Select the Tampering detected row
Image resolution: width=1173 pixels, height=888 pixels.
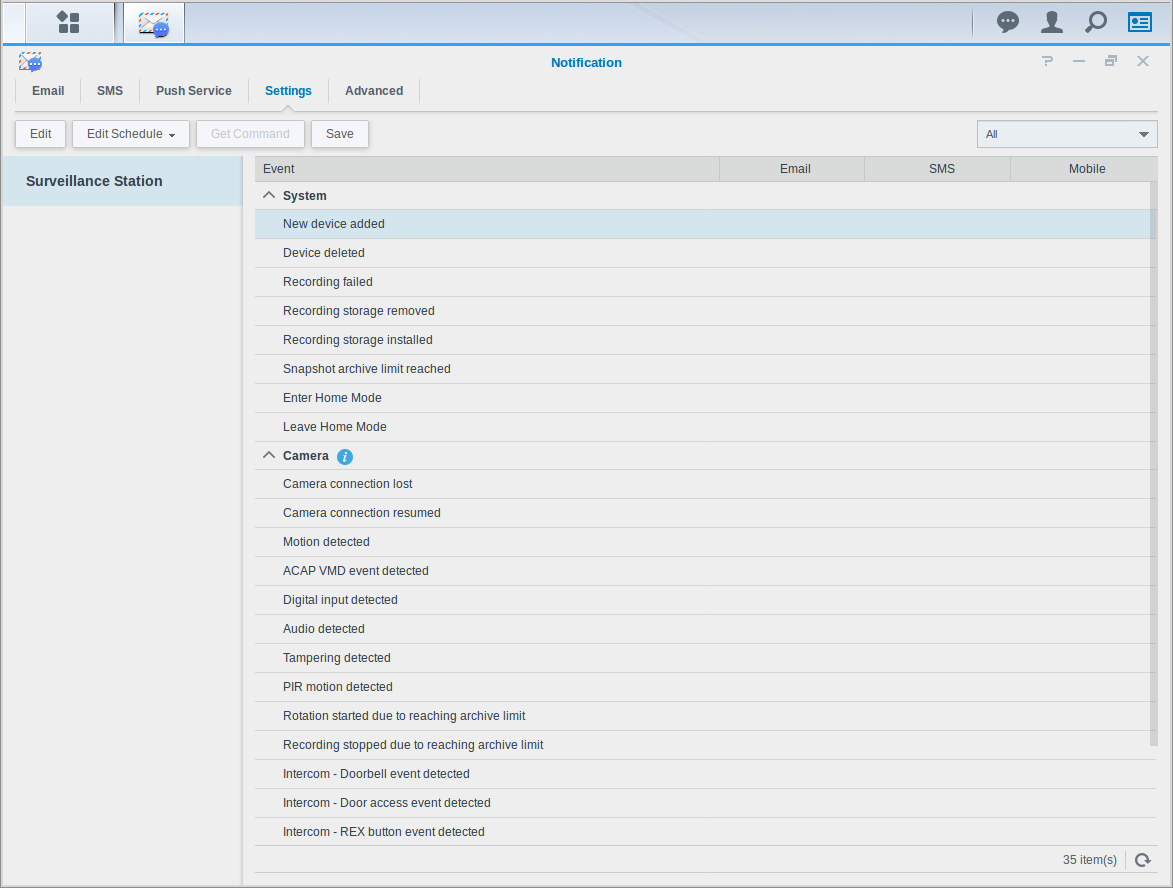(705, 658)
